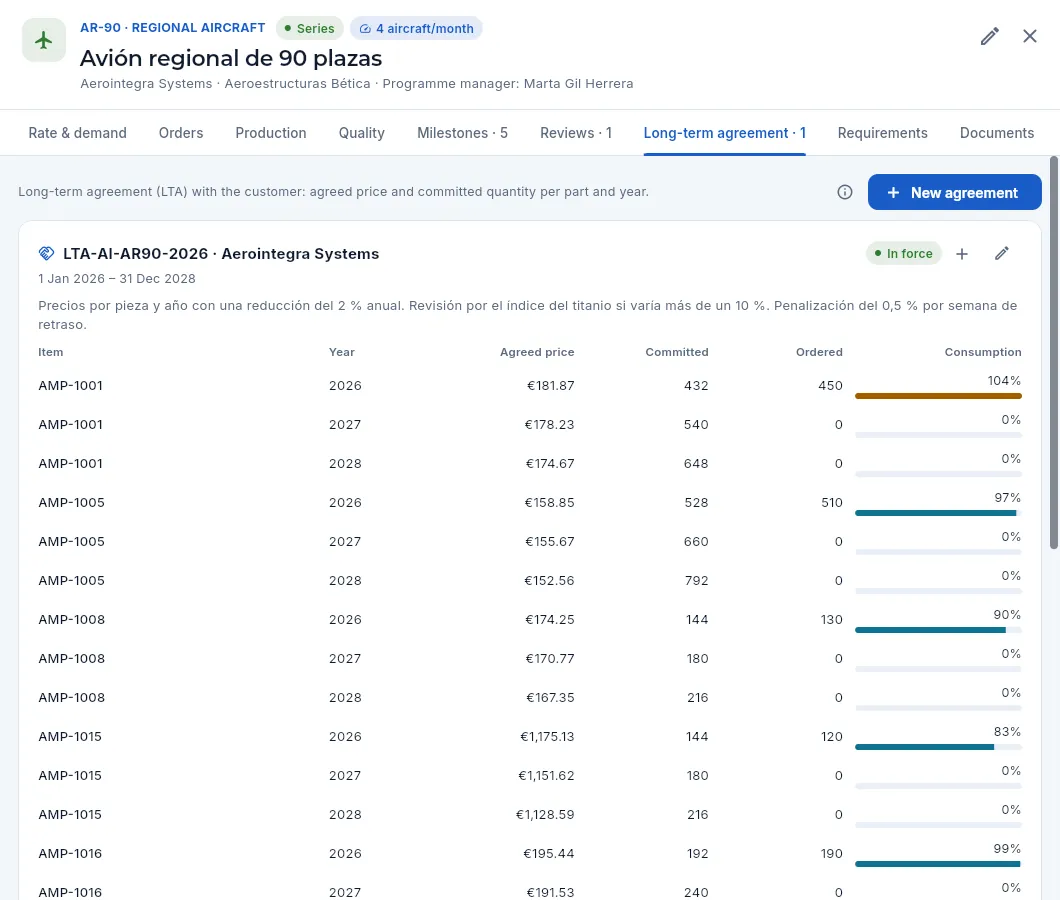The height and width of the screenshot is (900, 1060).
Task: Click the In force status badge
Action: [x=904, y=254]
